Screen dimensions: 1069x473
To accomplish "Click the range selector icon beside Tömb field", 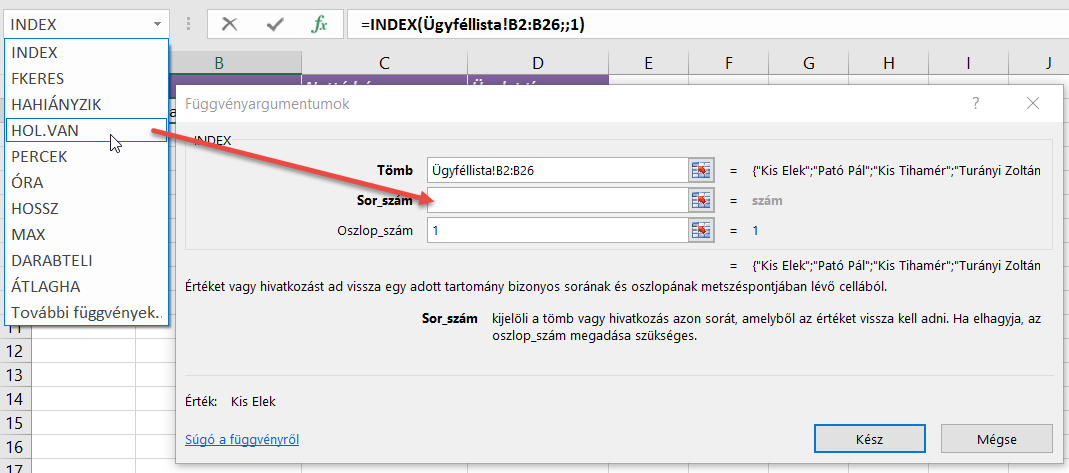I will click(x=702, y=170).
